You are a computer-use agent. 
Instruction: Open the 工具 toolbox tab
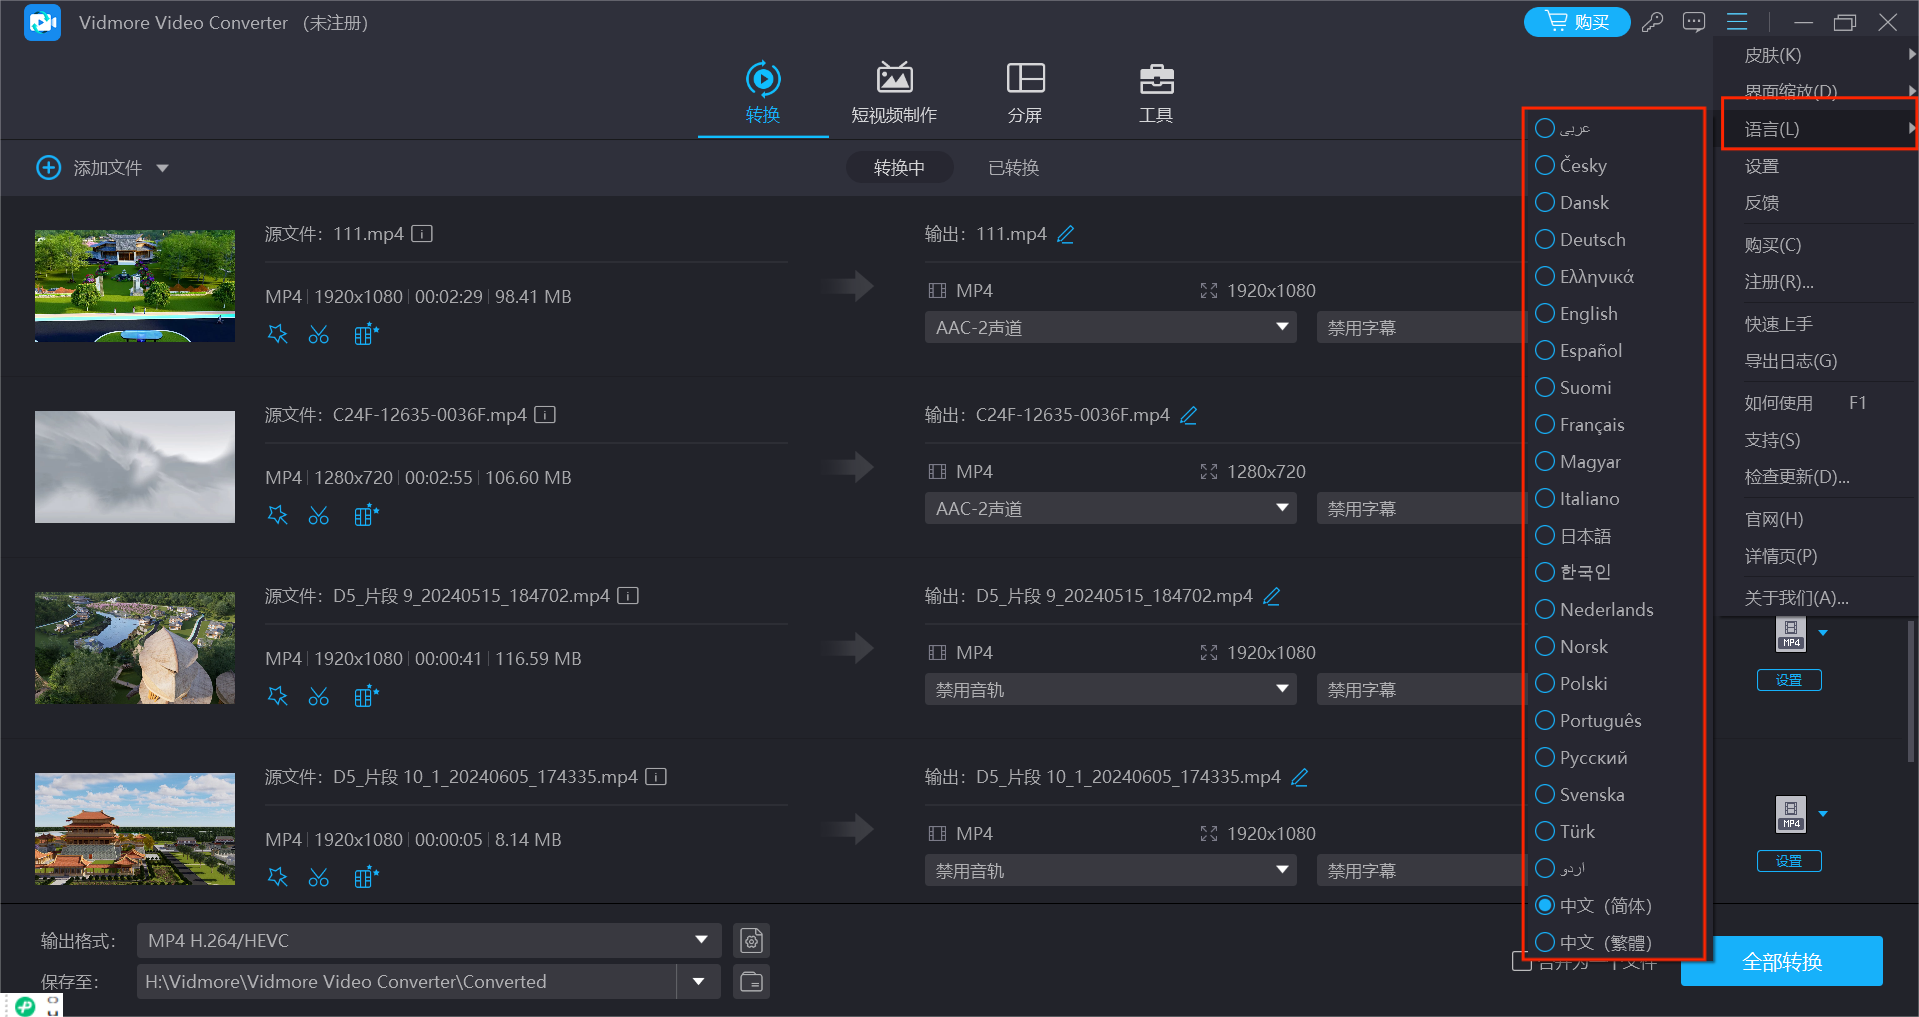[1156, 93]
